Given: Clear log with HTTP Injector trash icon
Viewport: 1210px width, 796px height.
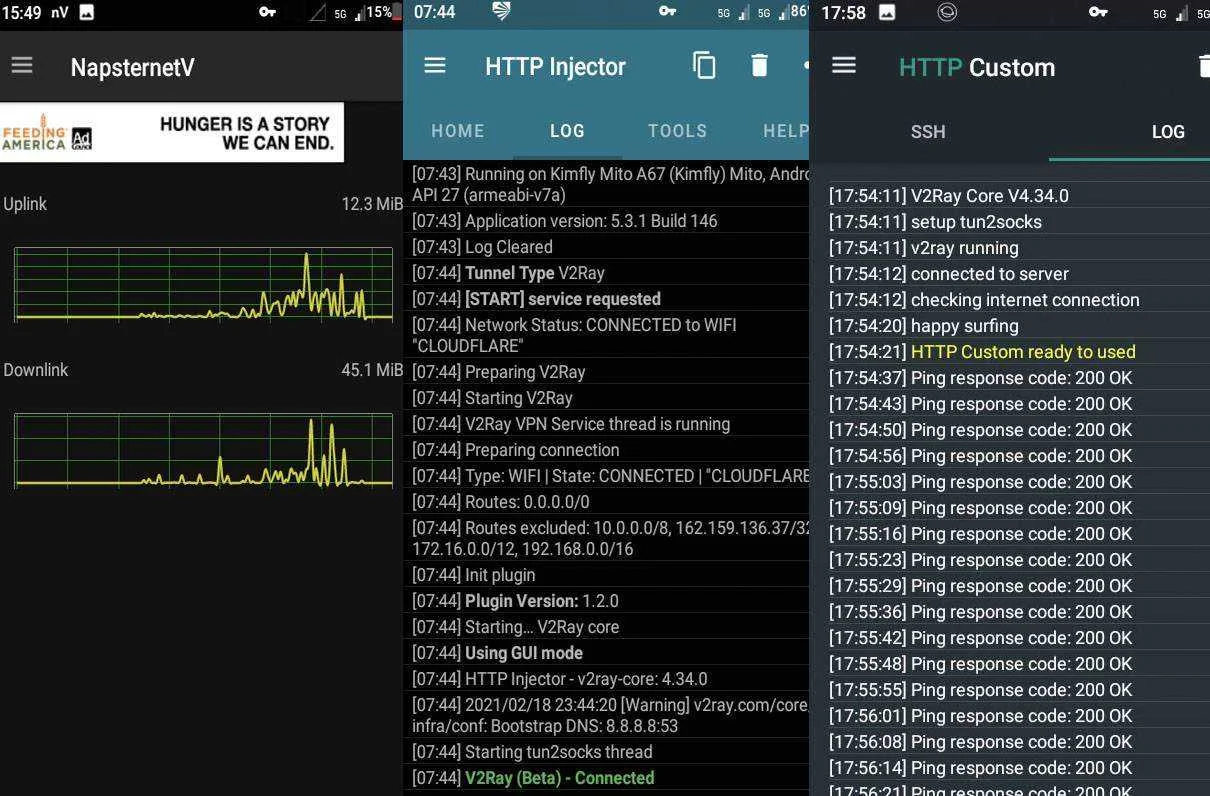Looking at the screenshot, I should (759, 66).
